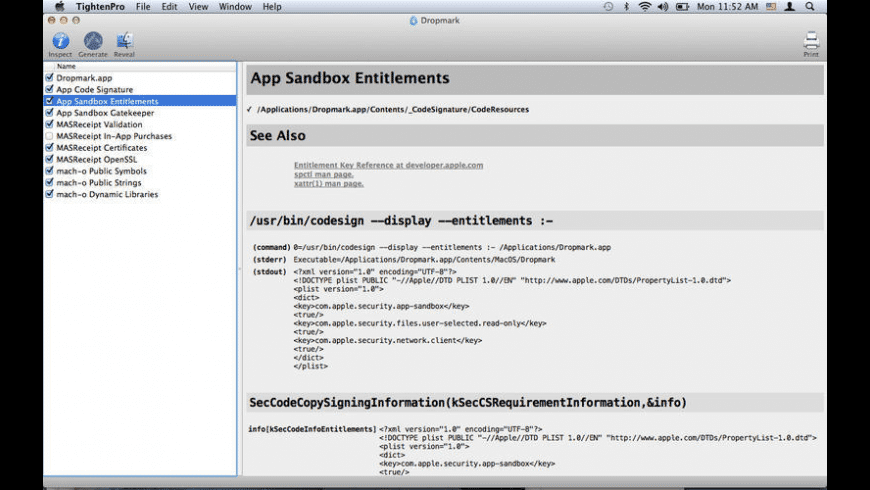Viewport: 870px width, 490px height.
Task: Click the Inspect toolbar icon
Action: (x=60, y=41)
